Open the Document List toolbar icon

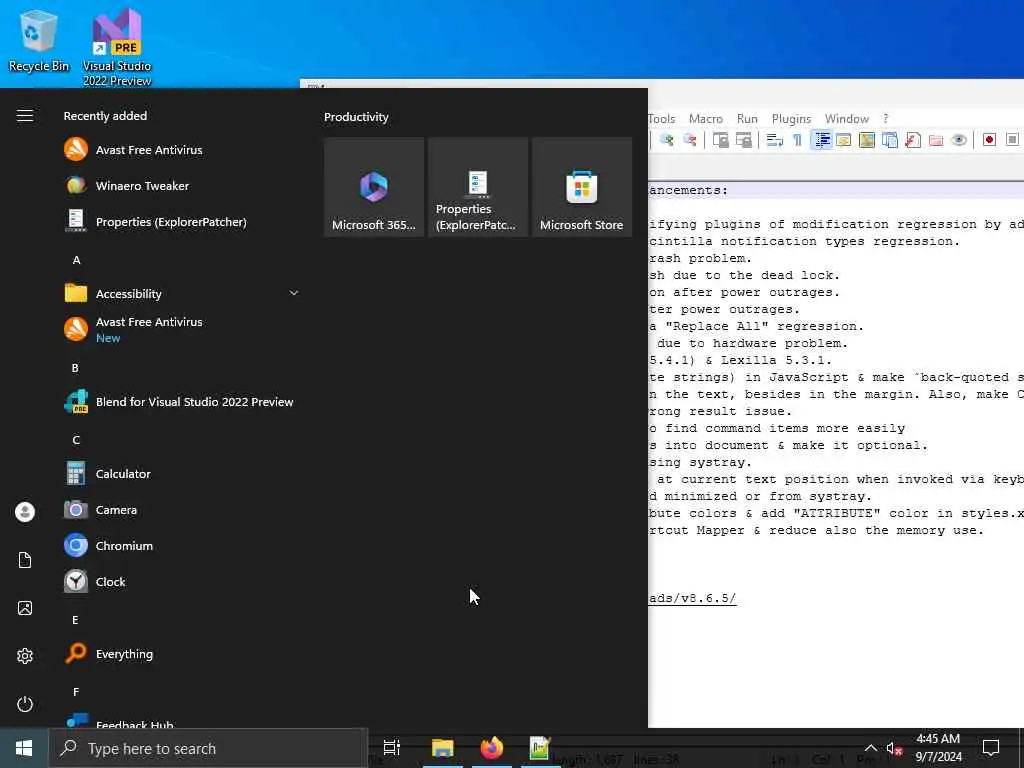point(889,140)
